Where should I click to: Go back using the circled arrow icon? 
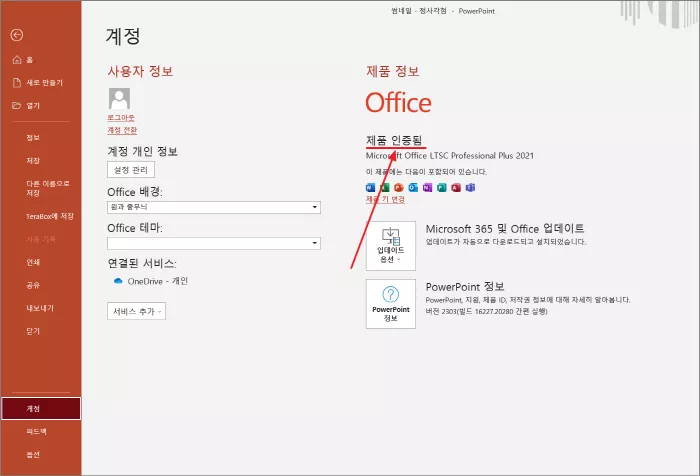pyautogui.click(x=17, y=35)
